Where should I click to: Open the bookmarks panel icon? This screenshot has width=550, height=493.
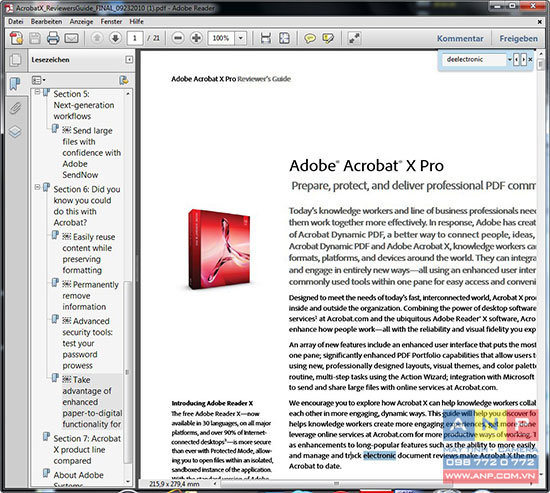pyautogui.click(x=15, y=84)
